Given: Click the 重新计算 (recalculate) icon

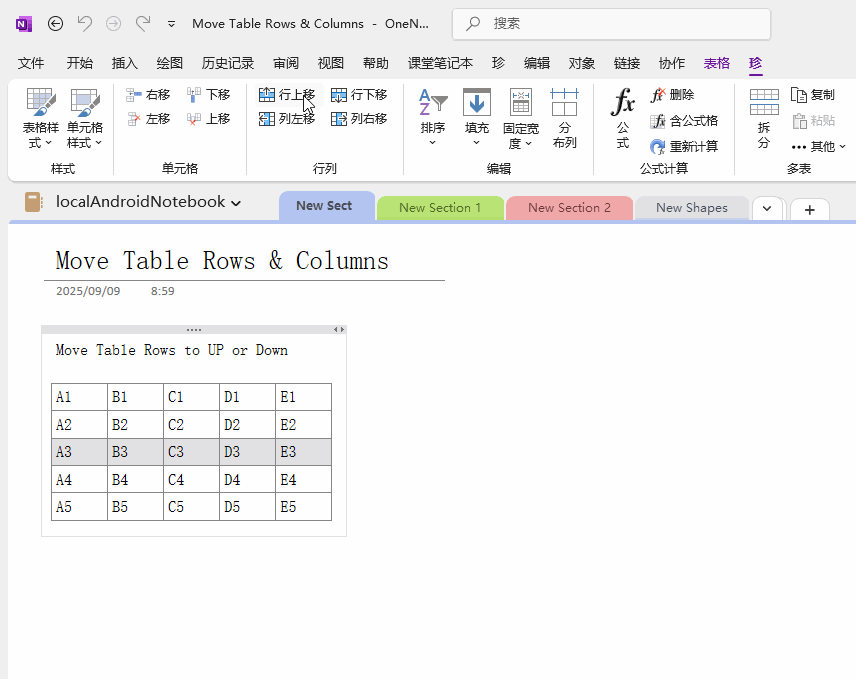Looking at the screenshot, I should pos(658,146).
